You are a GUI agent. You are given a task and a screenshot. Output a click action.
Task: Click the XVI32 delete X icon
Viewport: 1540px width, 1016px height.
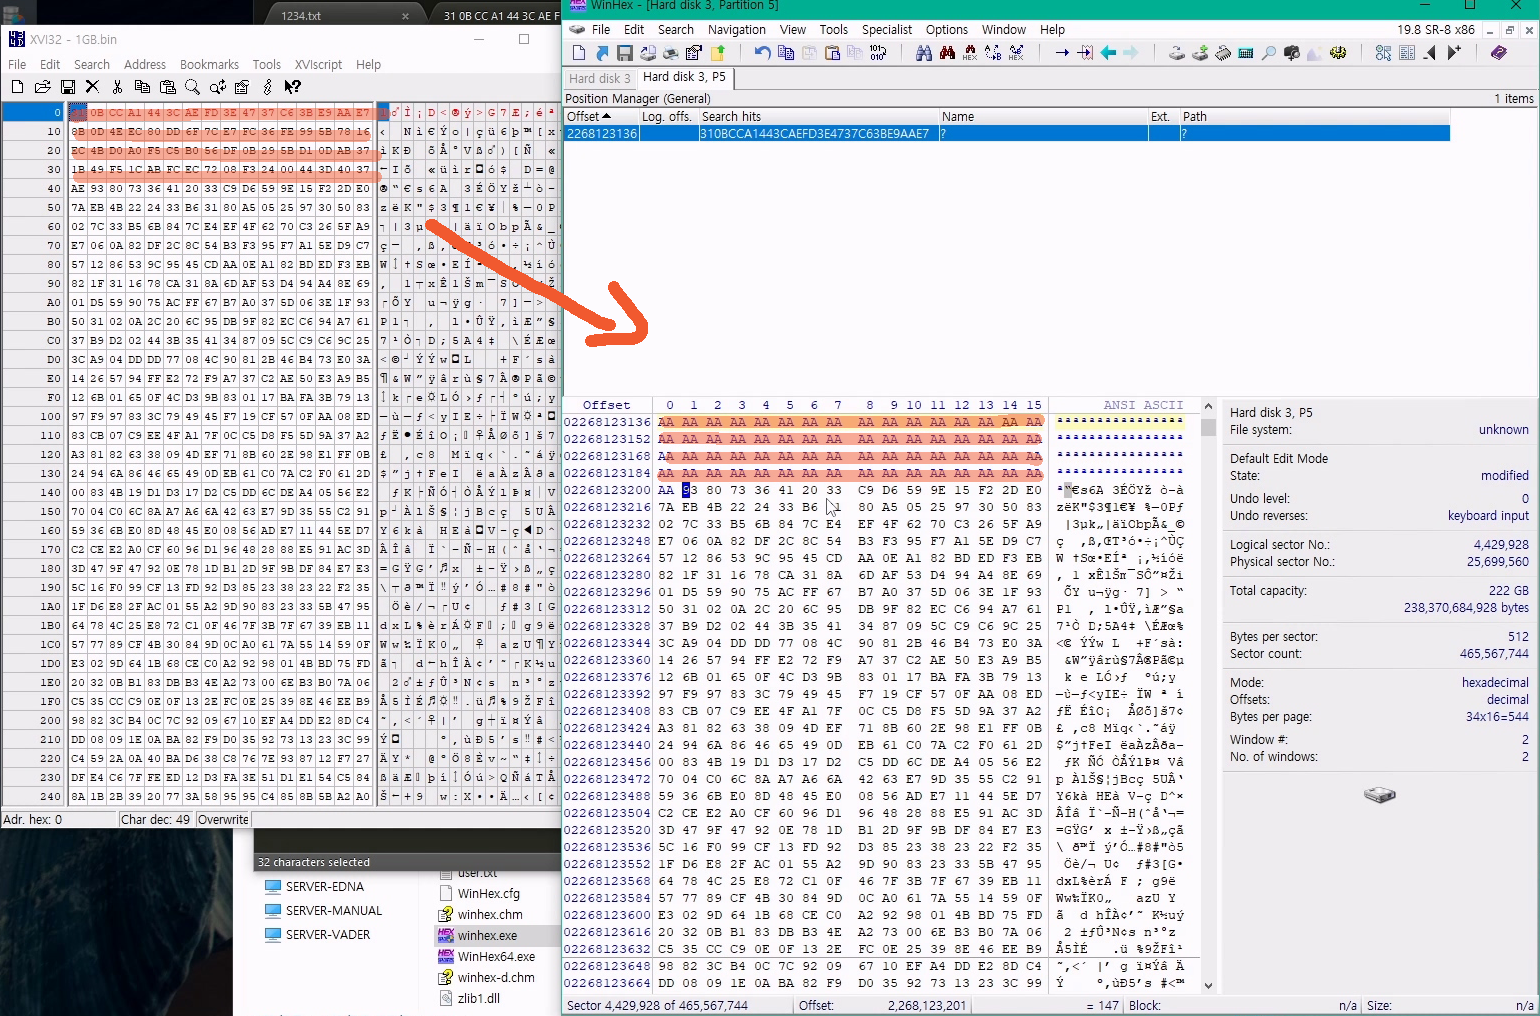coord(92,87)
